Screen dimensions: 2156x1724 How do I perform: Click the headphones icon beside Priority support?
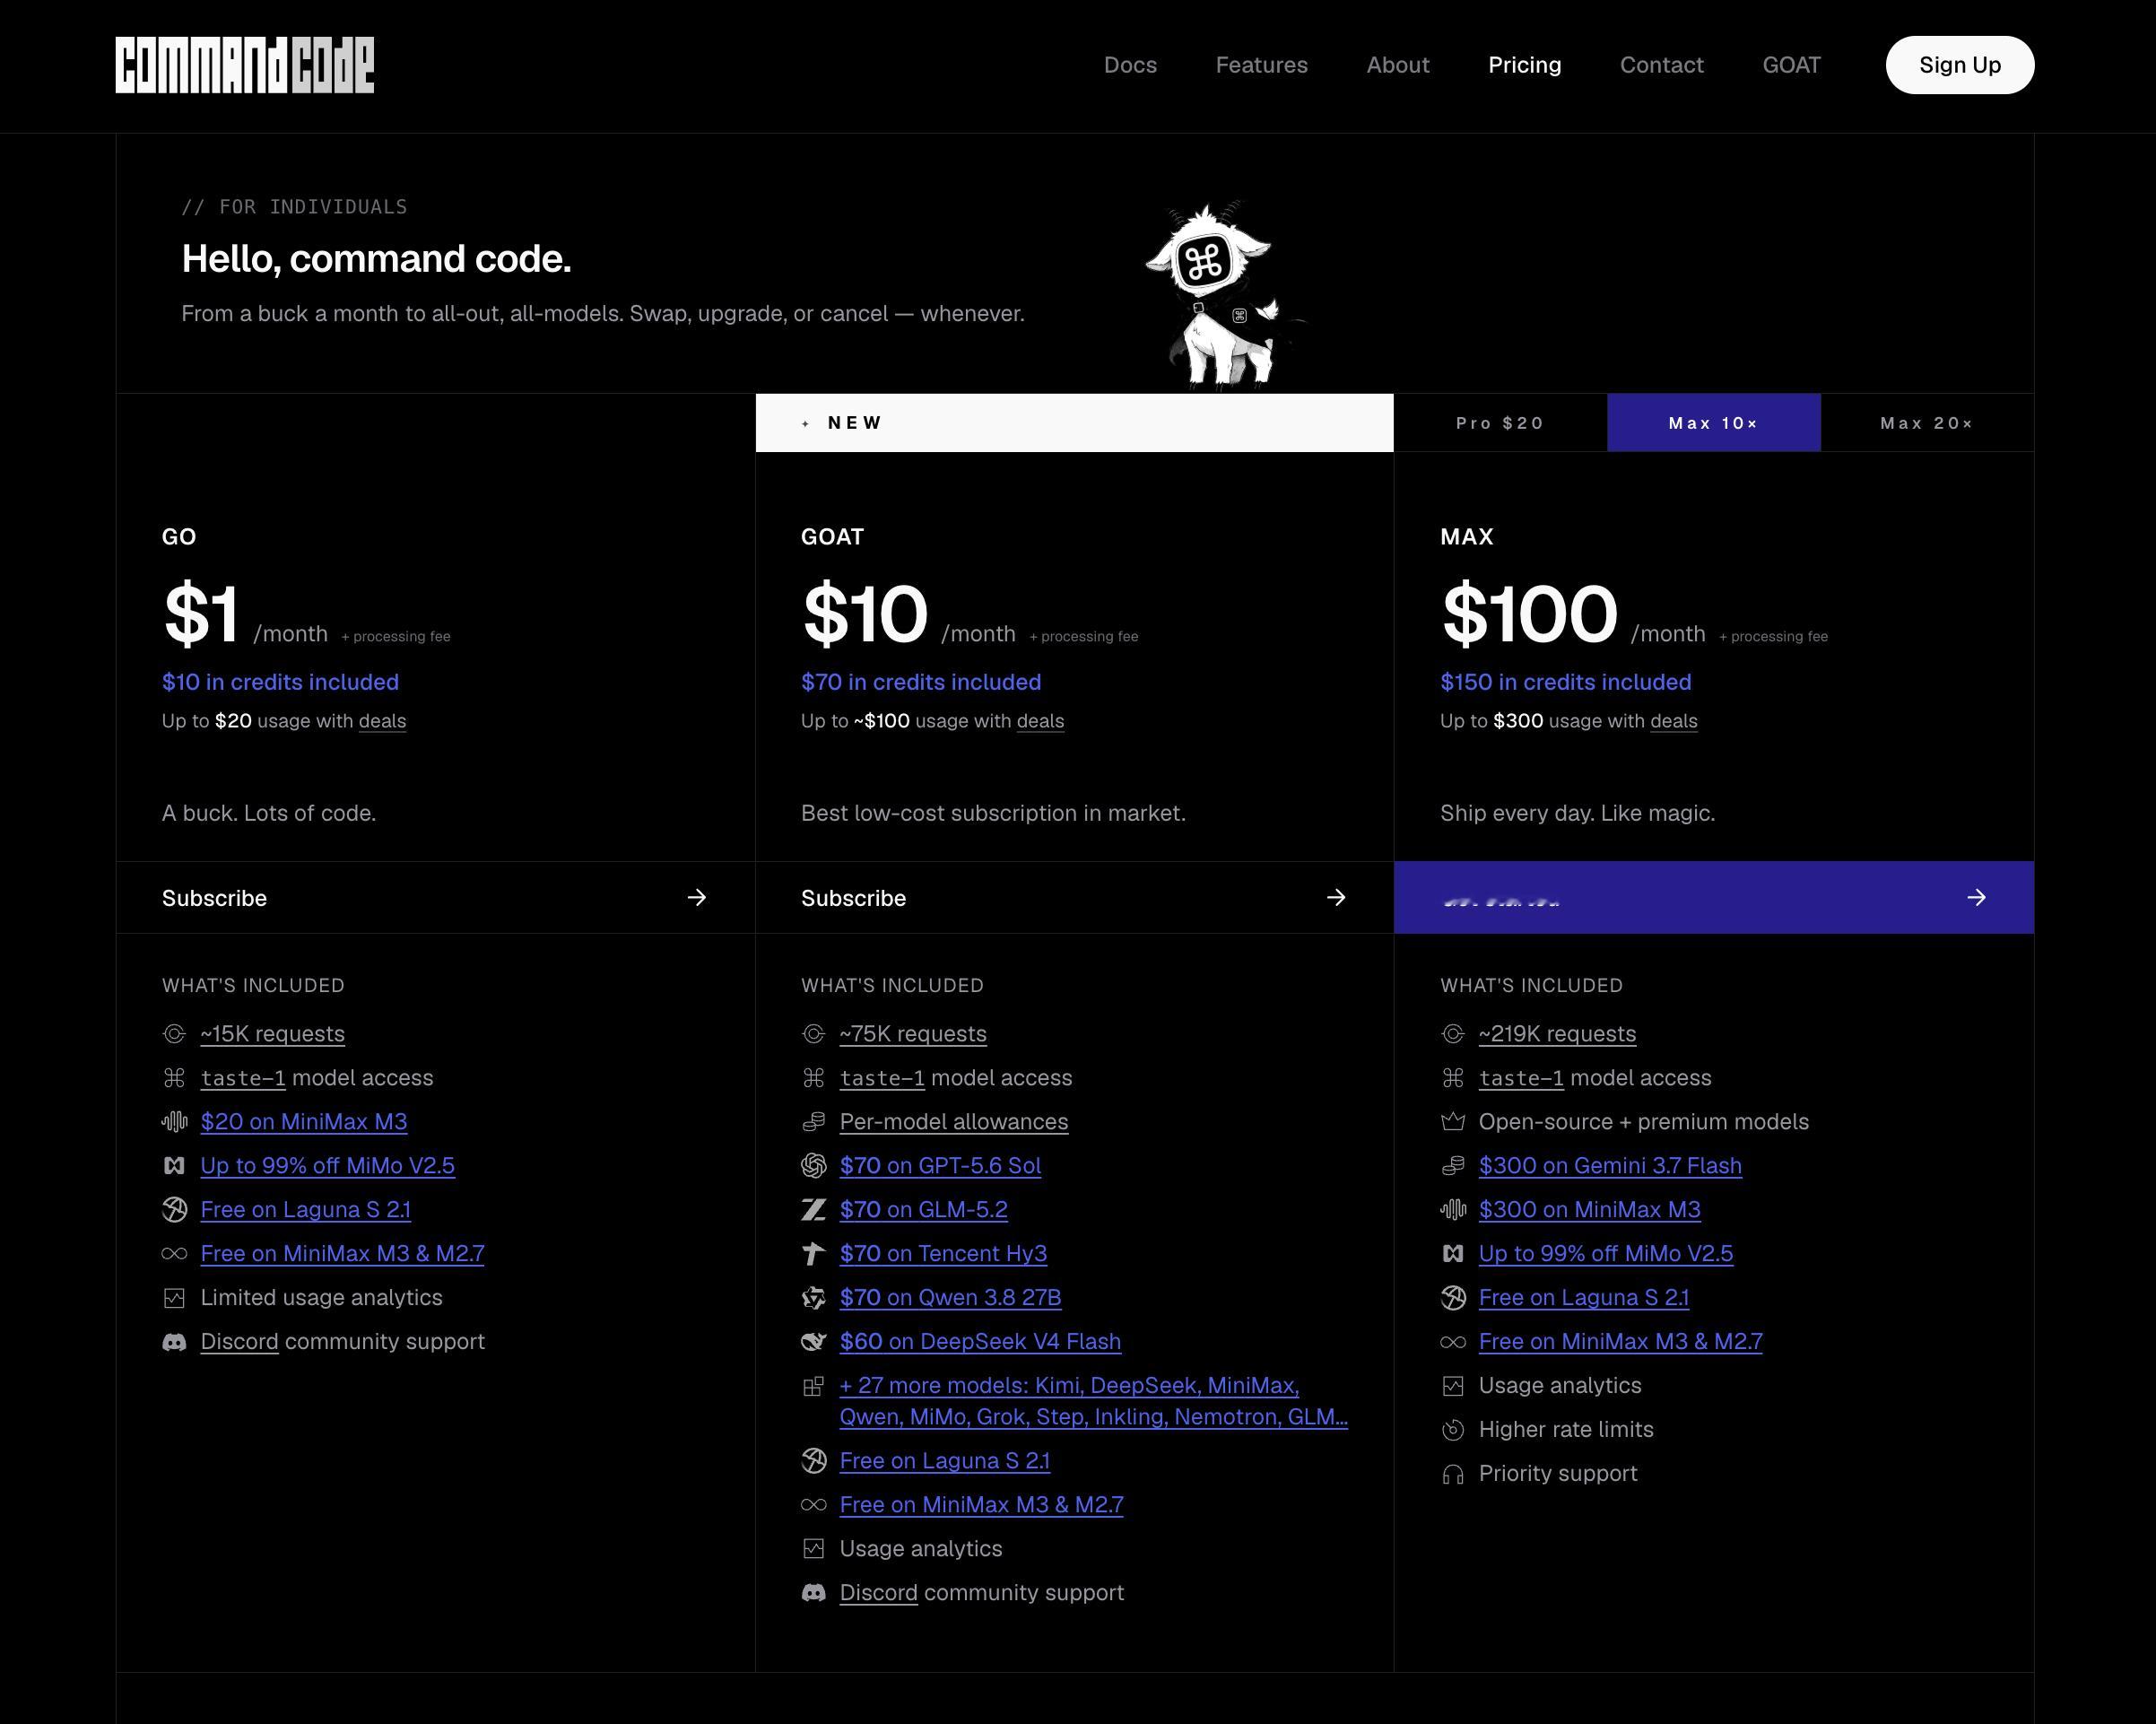1453,1474
